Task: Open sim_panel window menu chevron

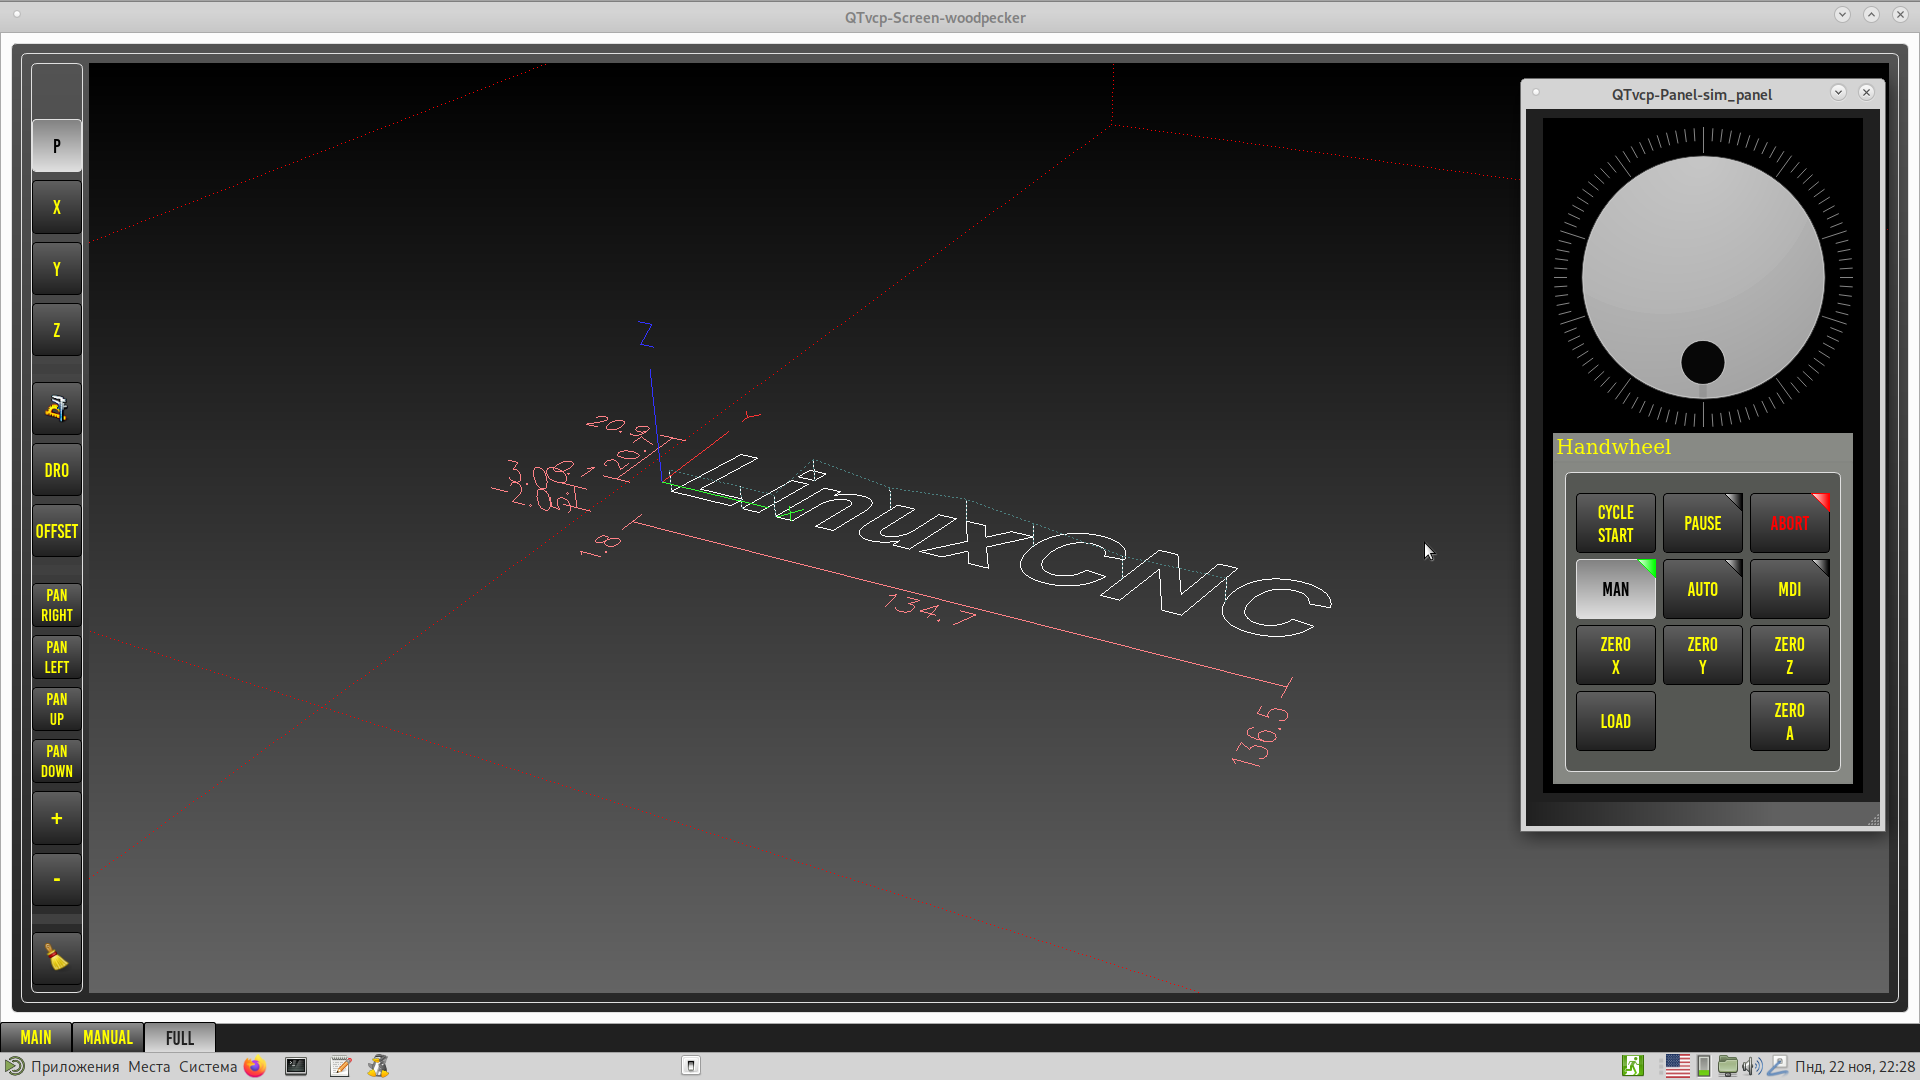Action: (x=1838, y=92)
